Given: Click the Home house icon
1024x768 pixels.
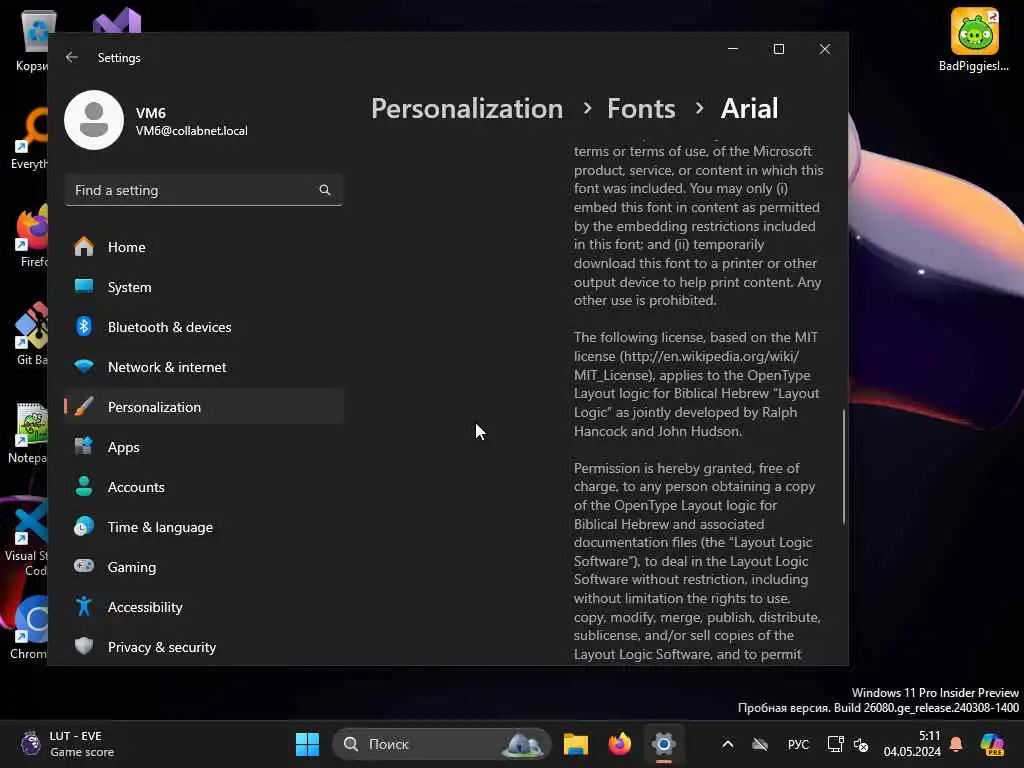Looking at the screenshot, I should (x=84, y=247).
